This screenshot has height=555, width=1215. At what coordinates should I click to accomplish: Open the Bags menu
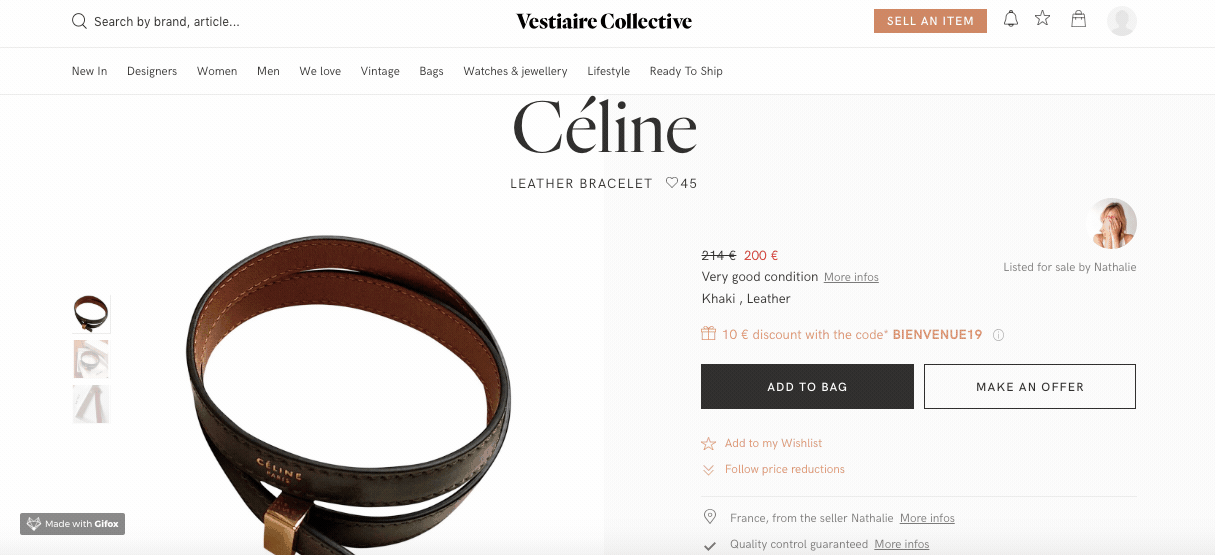[x=431, y=71]
